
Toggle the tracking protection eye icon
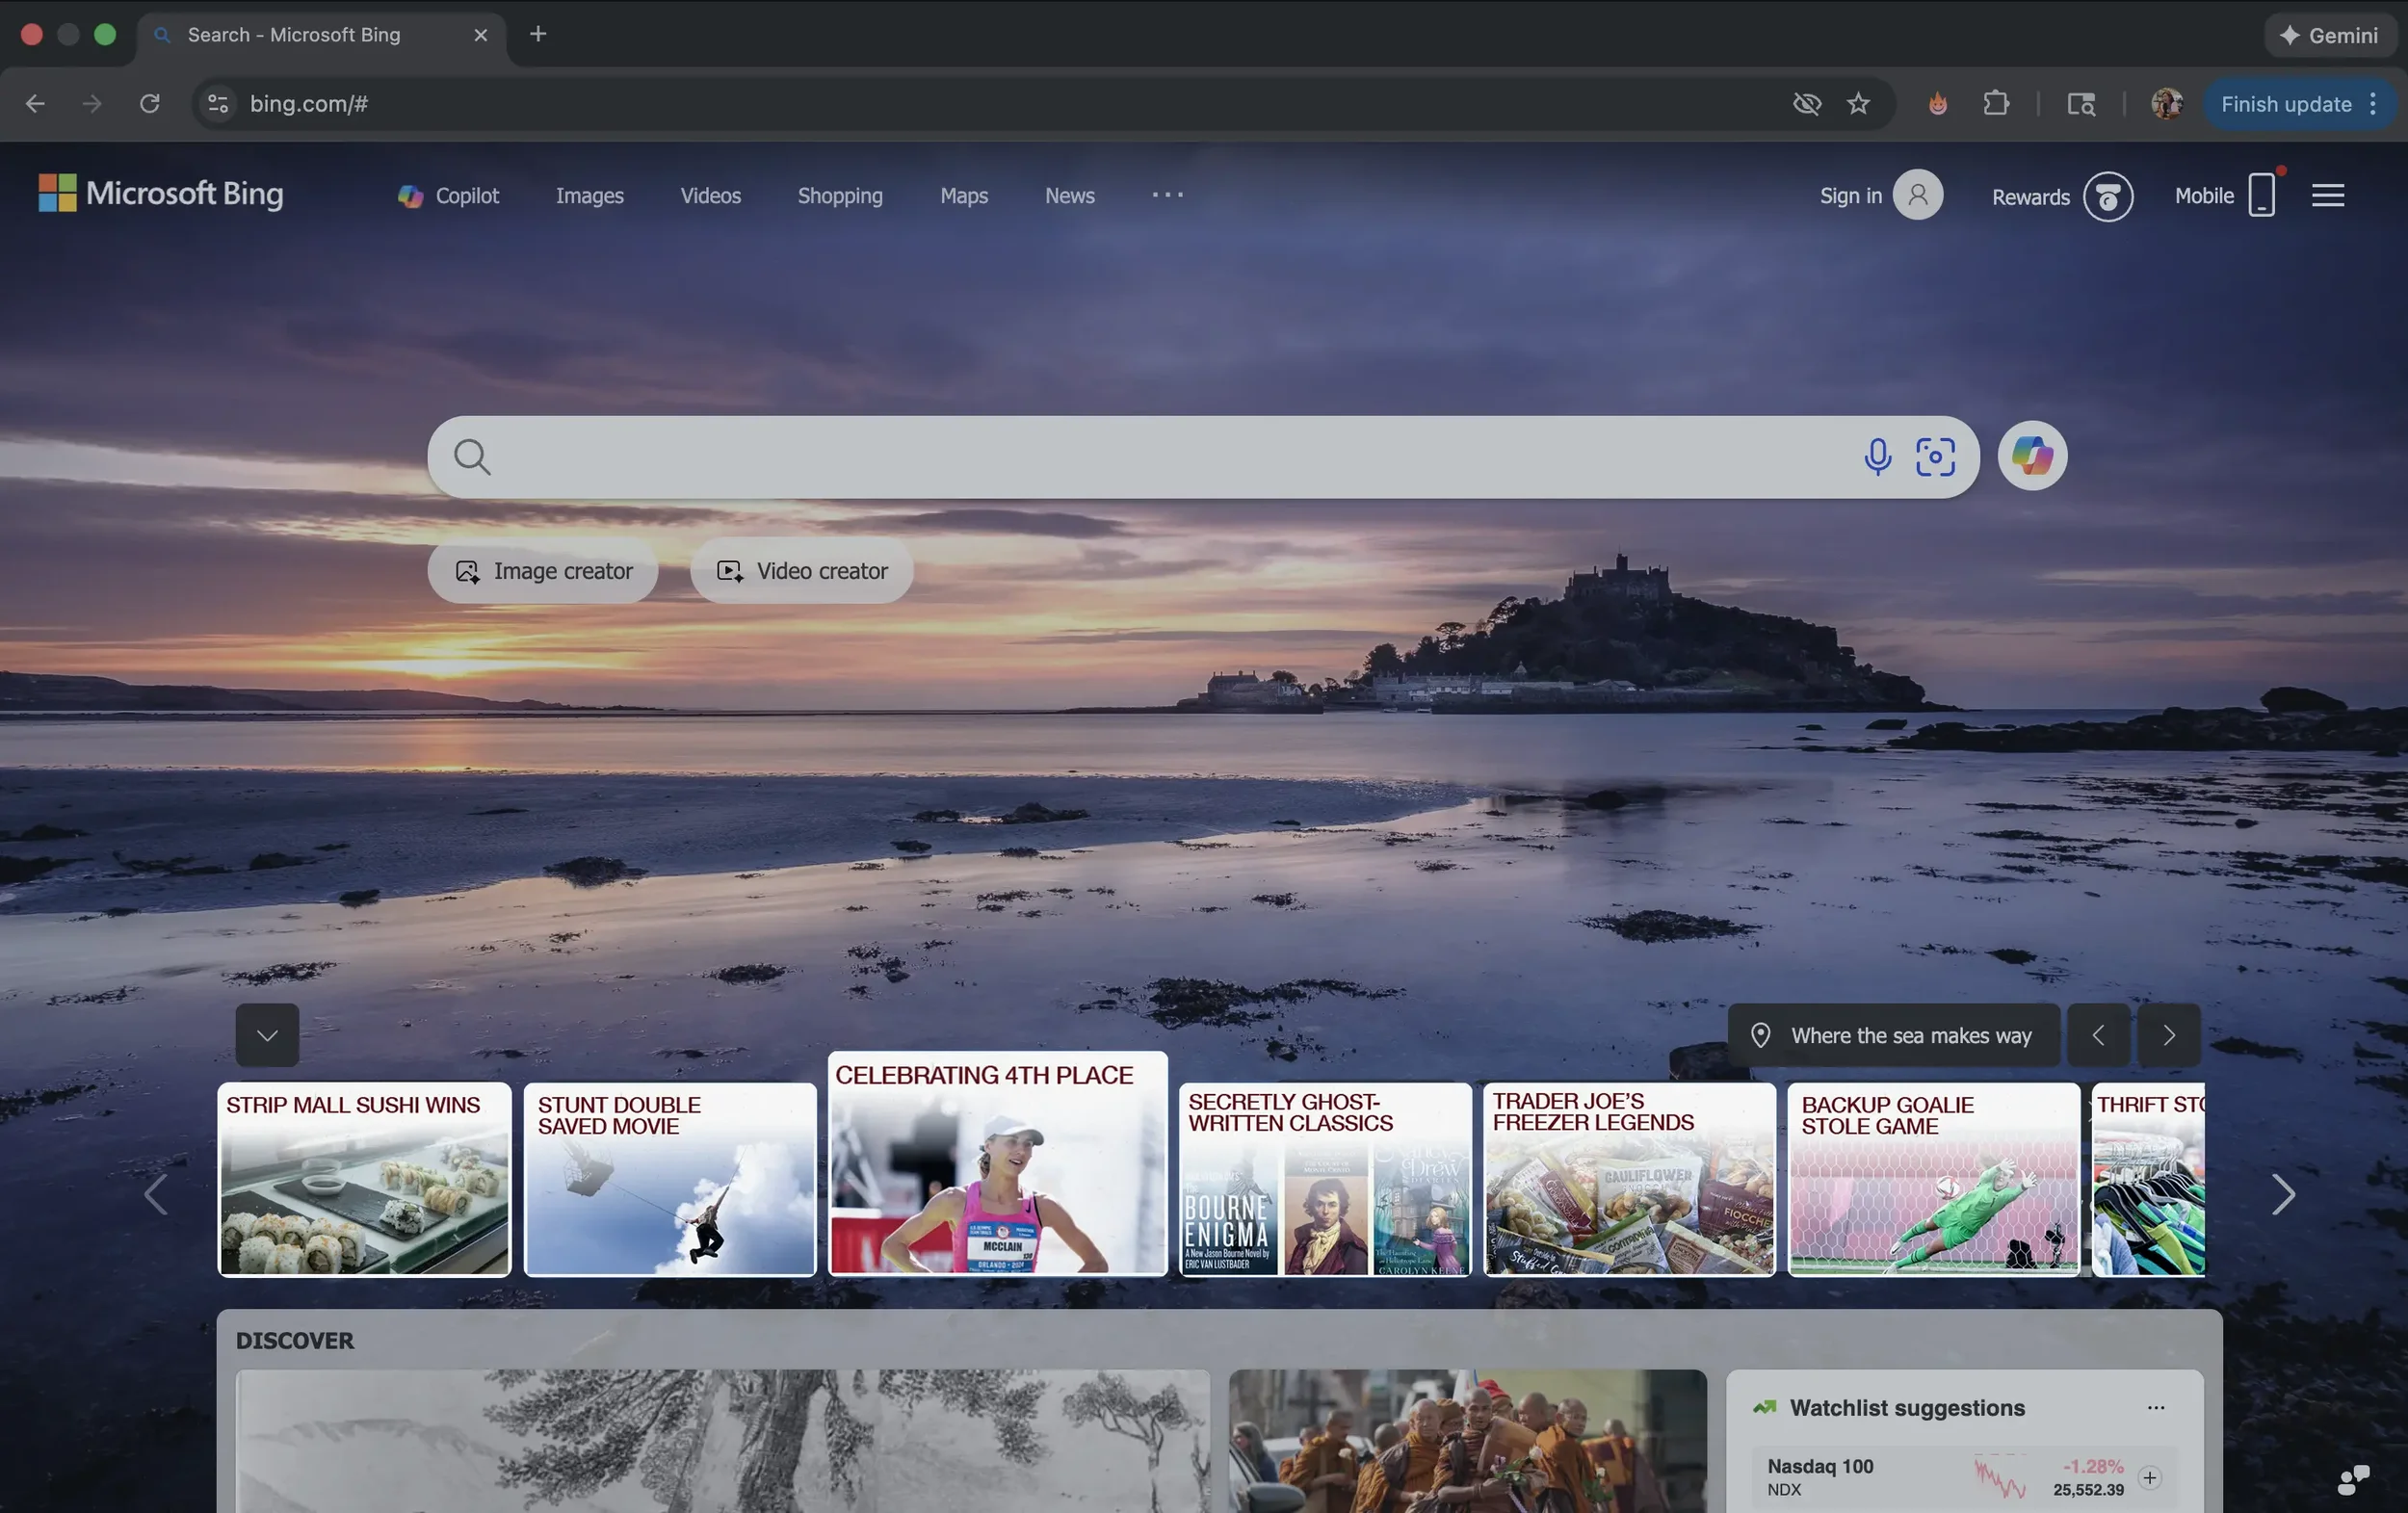pos(1806,104)
